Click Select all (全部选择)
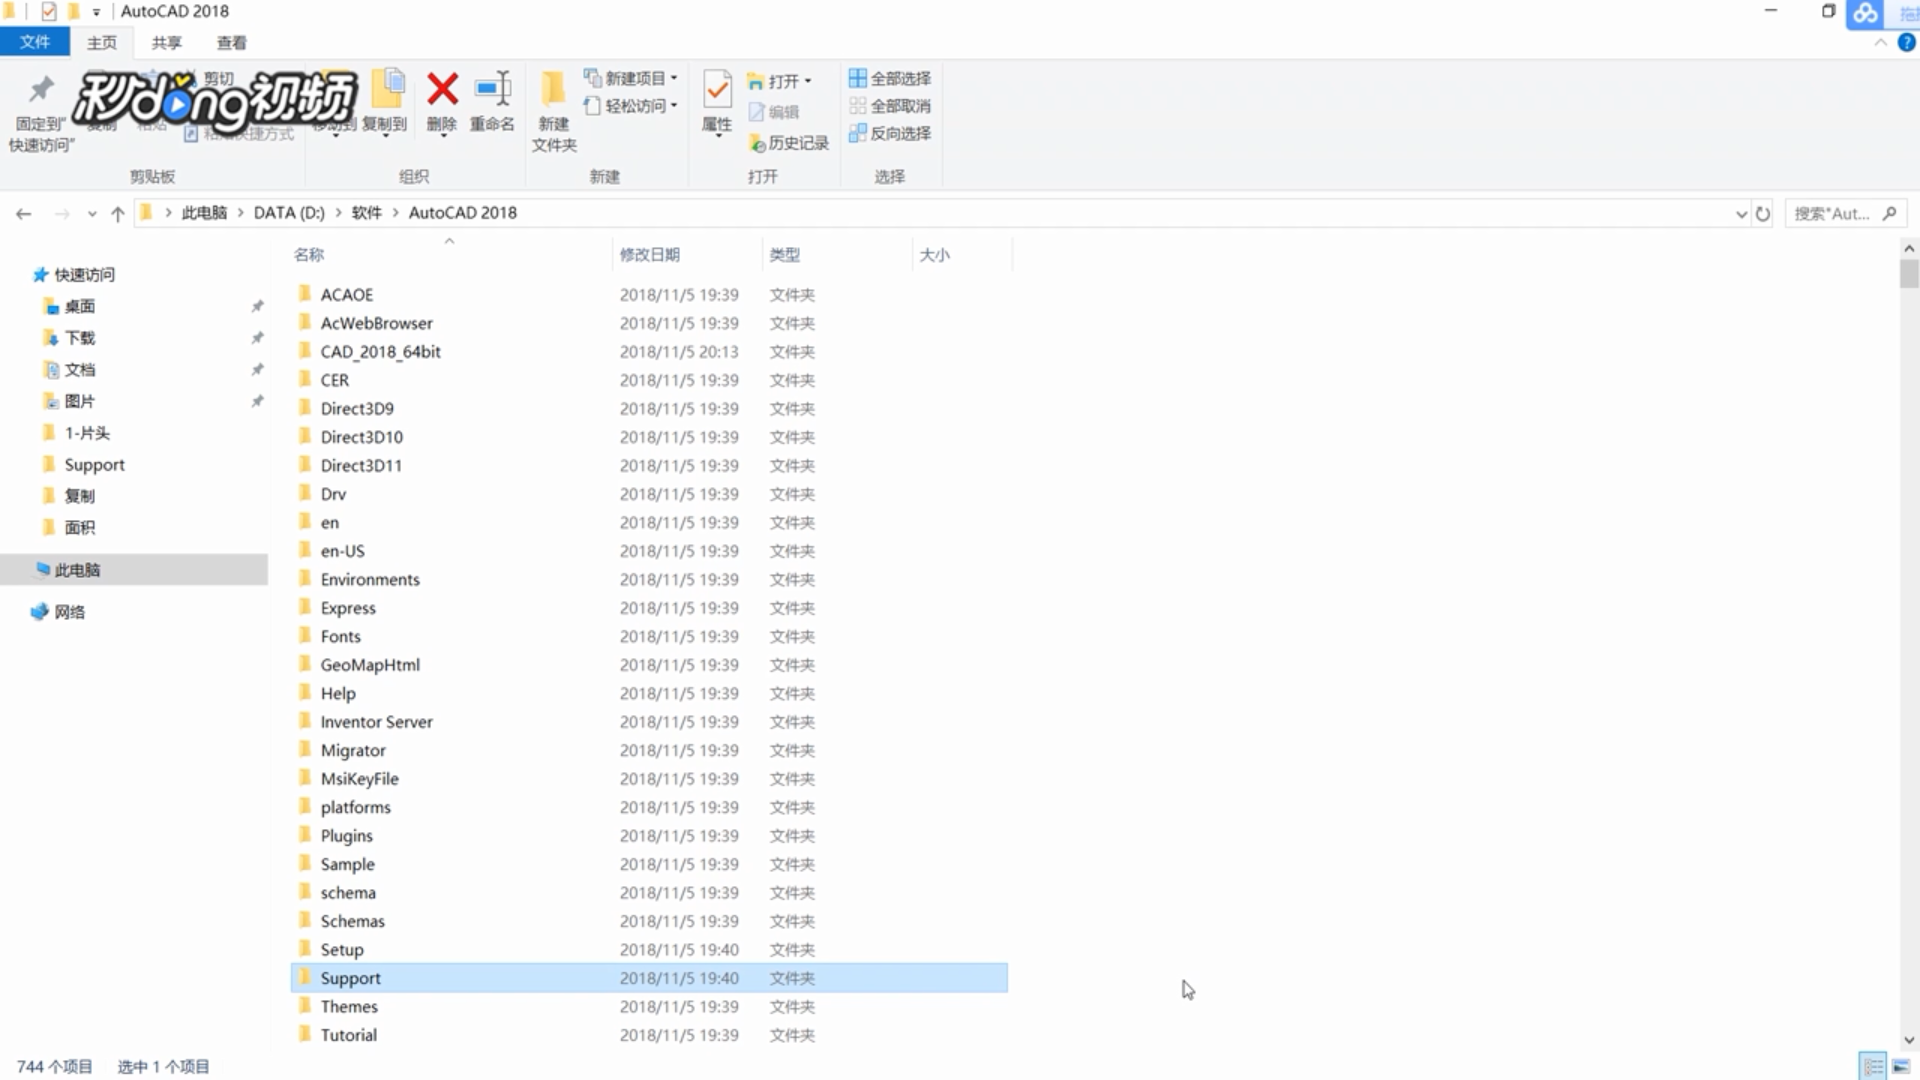The image size is (1920, 1080). tap(889, 78)
